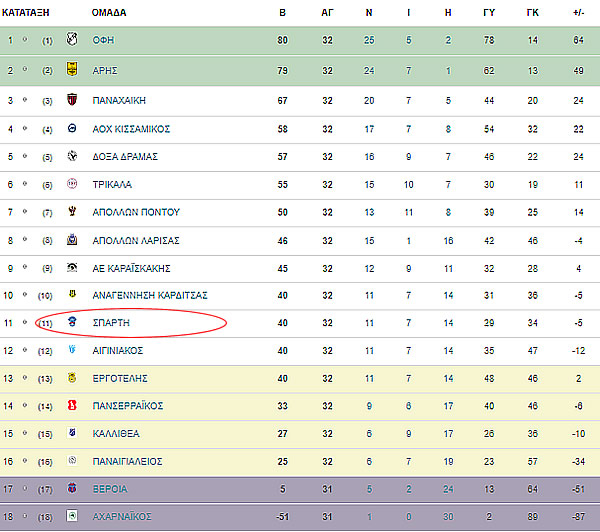Click the position indicator dot for ΤΡΙΚΑΛΑ
The width and height of the screenshot is (600, 532).
coord(25,184)
